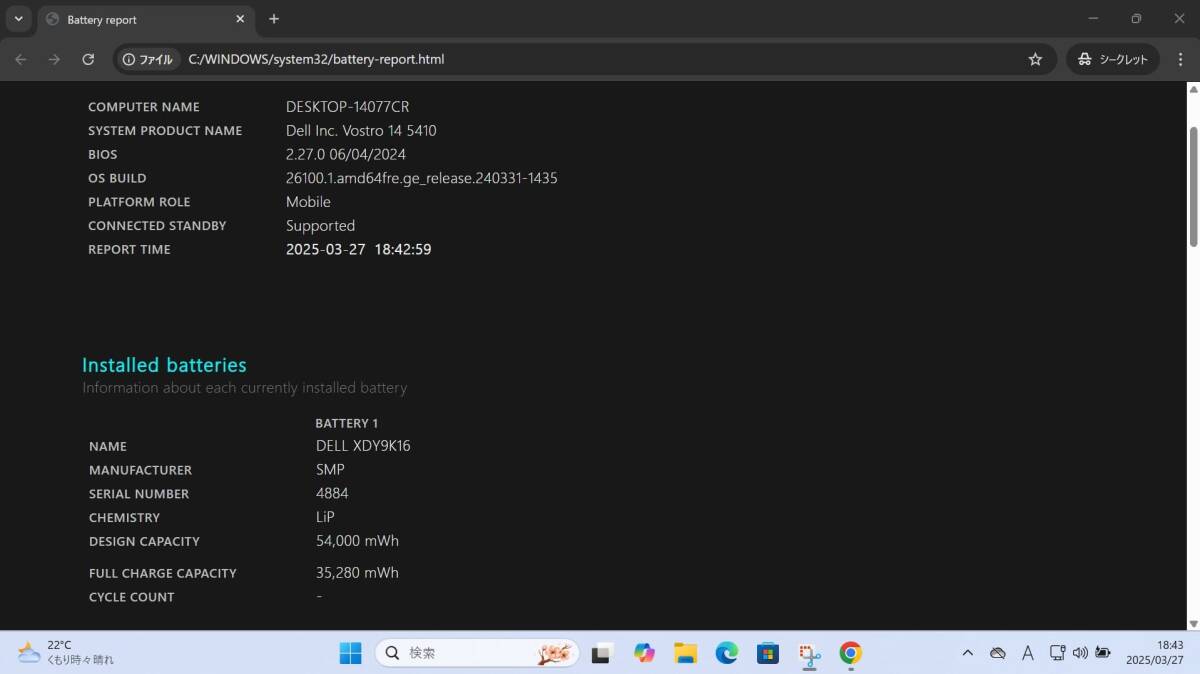Click the page scrollbar up arrow

click(x=1193, y=89)
